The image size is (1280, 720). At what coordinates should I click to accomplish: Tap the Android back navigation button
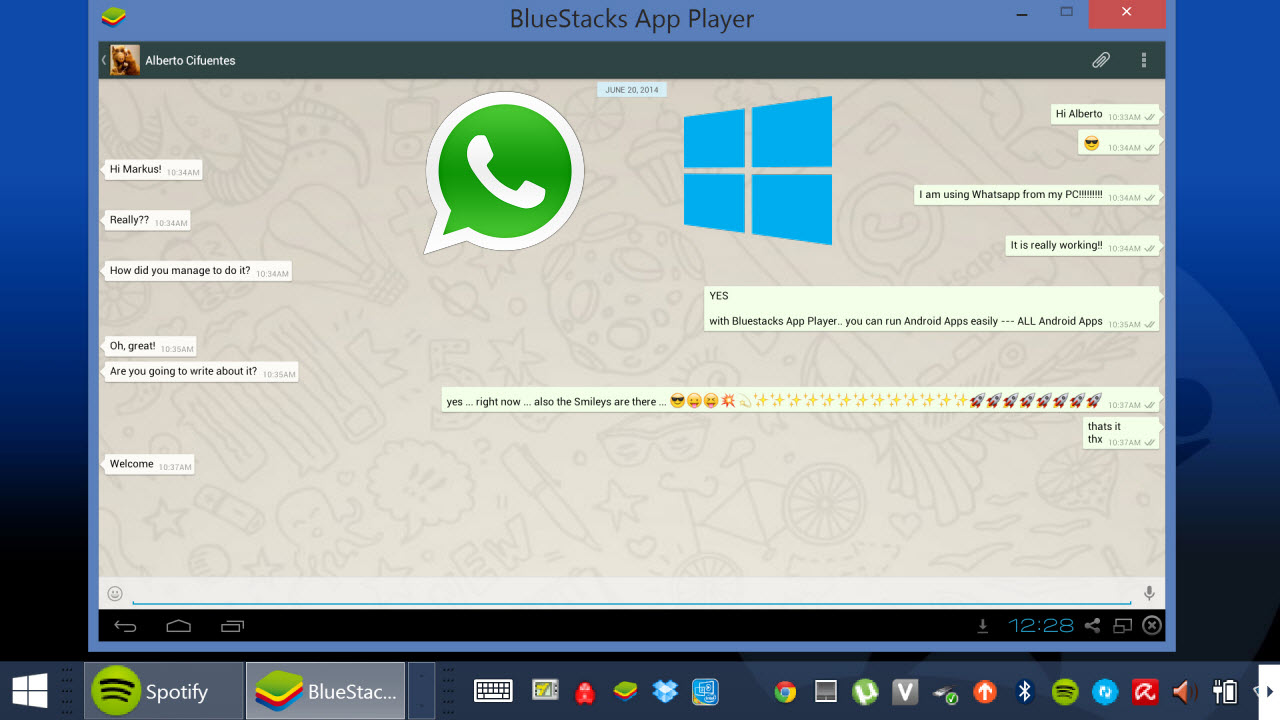[x=125, y=626]
